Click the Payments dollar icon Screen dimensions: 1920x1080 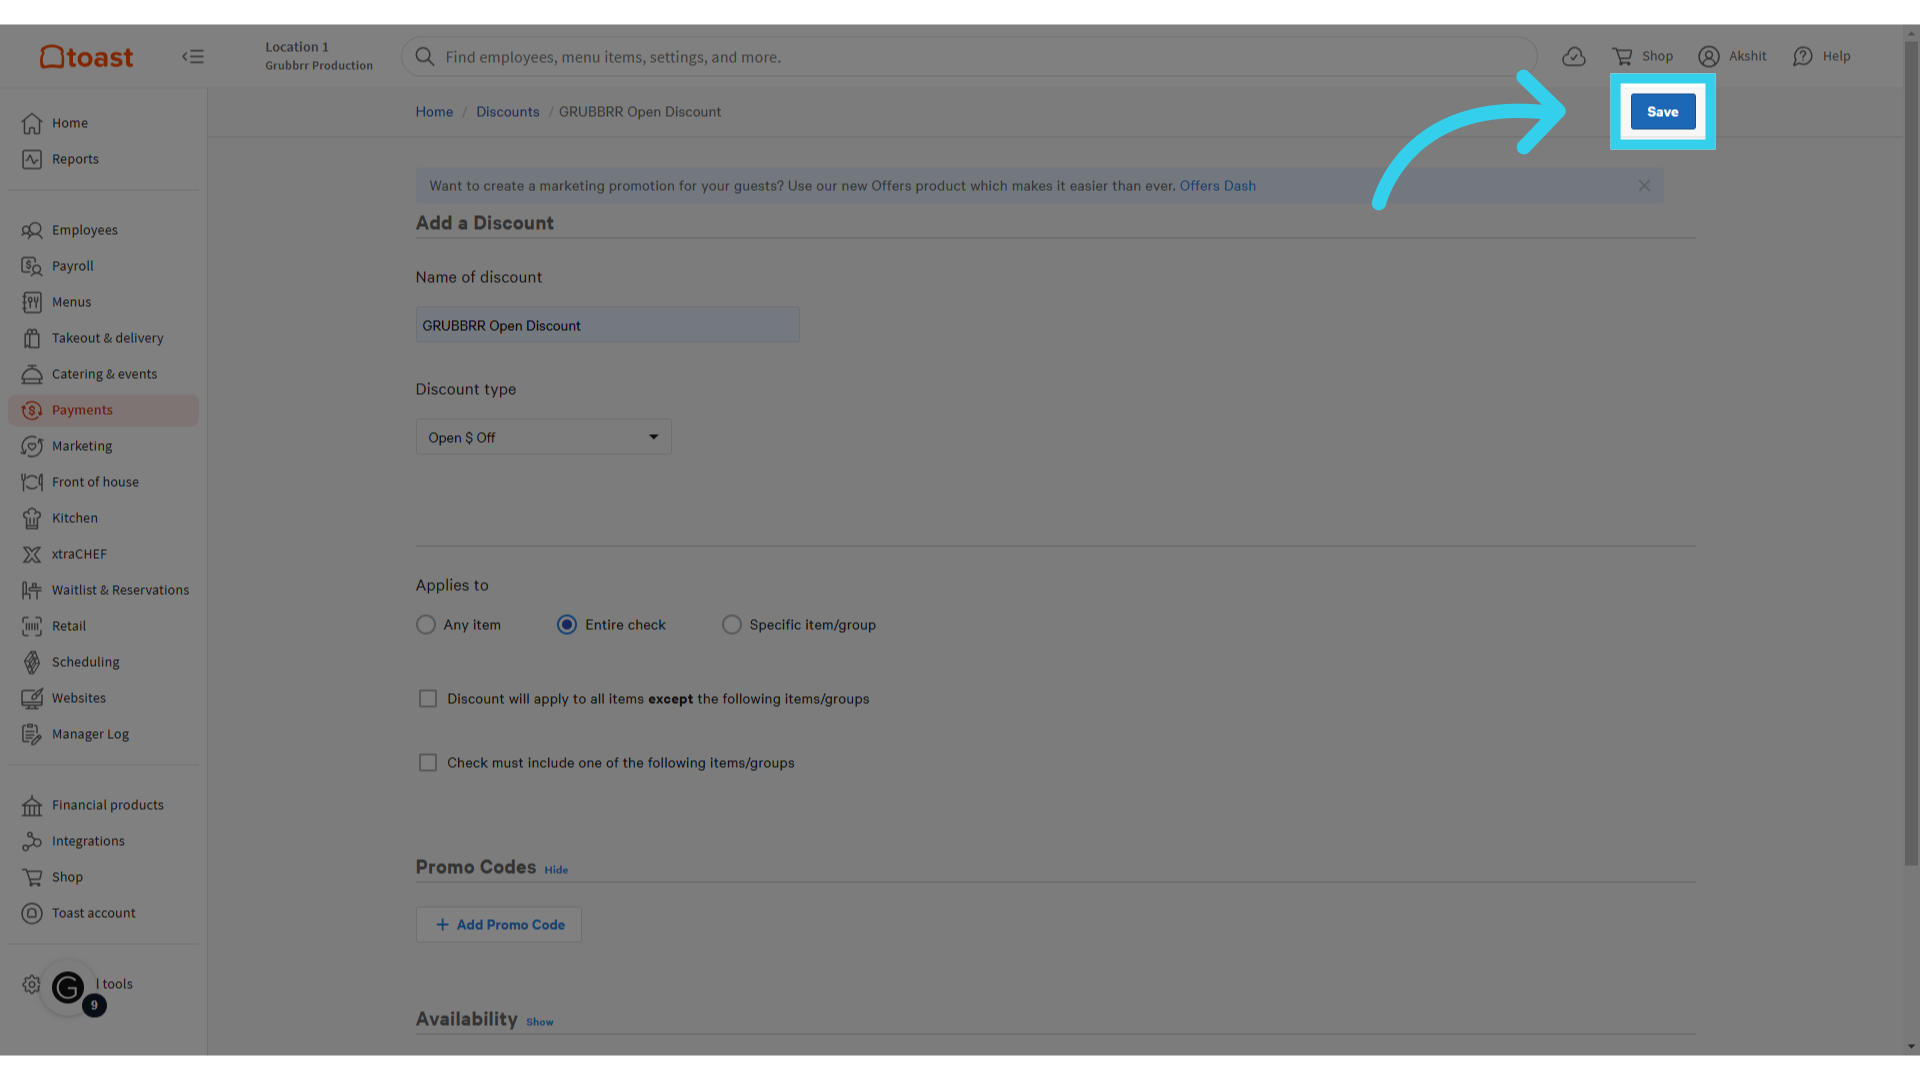(x=32, y=410)
